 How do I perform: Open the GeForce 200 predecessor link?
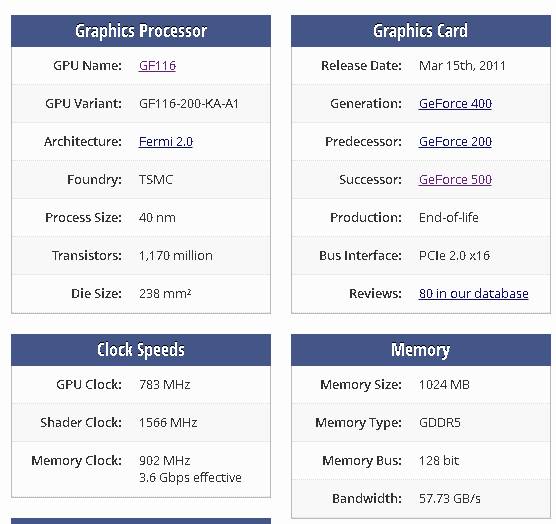[x=455, y=141]
